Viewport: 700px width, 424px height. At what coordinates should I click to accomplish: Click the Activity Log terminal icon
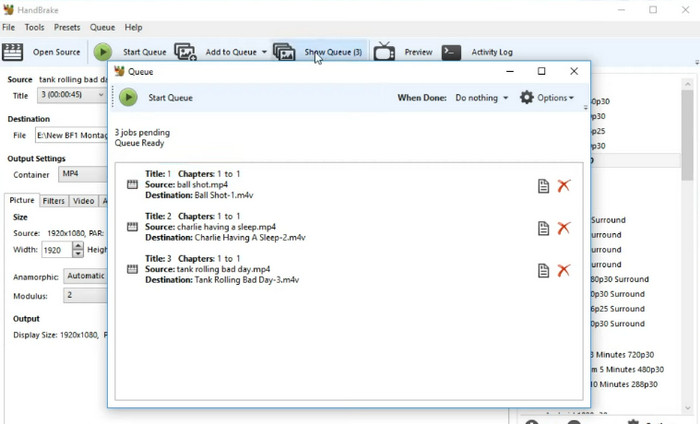point(451,52)
